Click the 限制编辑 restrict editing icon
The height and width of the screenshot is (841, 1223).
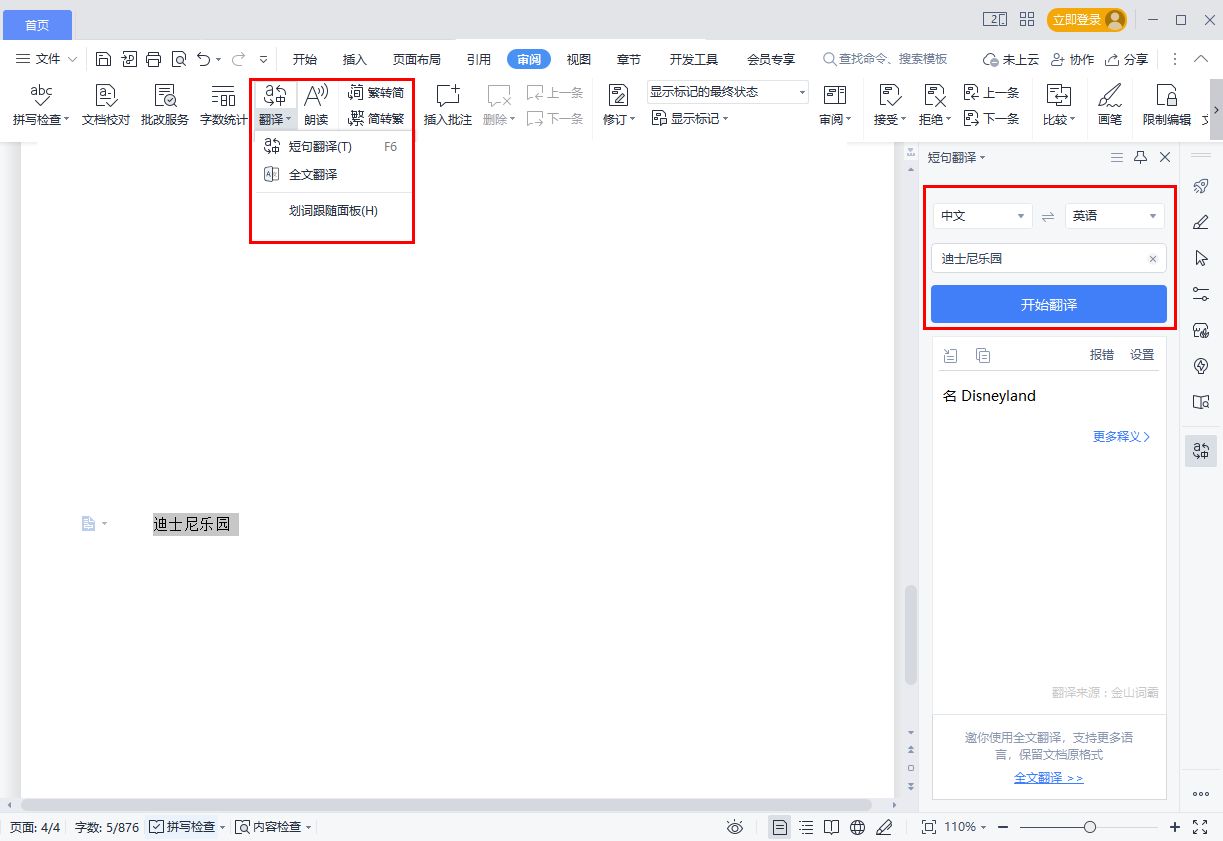tap(1166, 105)
